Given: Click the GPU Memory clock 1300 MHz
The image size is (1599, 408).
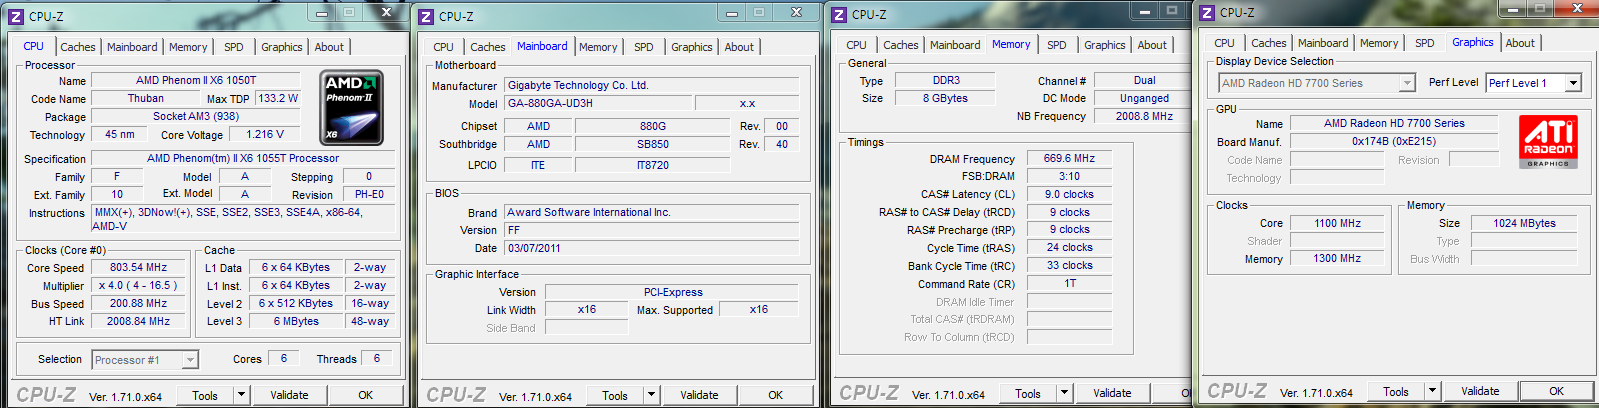Looking at the screenshot, I should pos(1337,258).
